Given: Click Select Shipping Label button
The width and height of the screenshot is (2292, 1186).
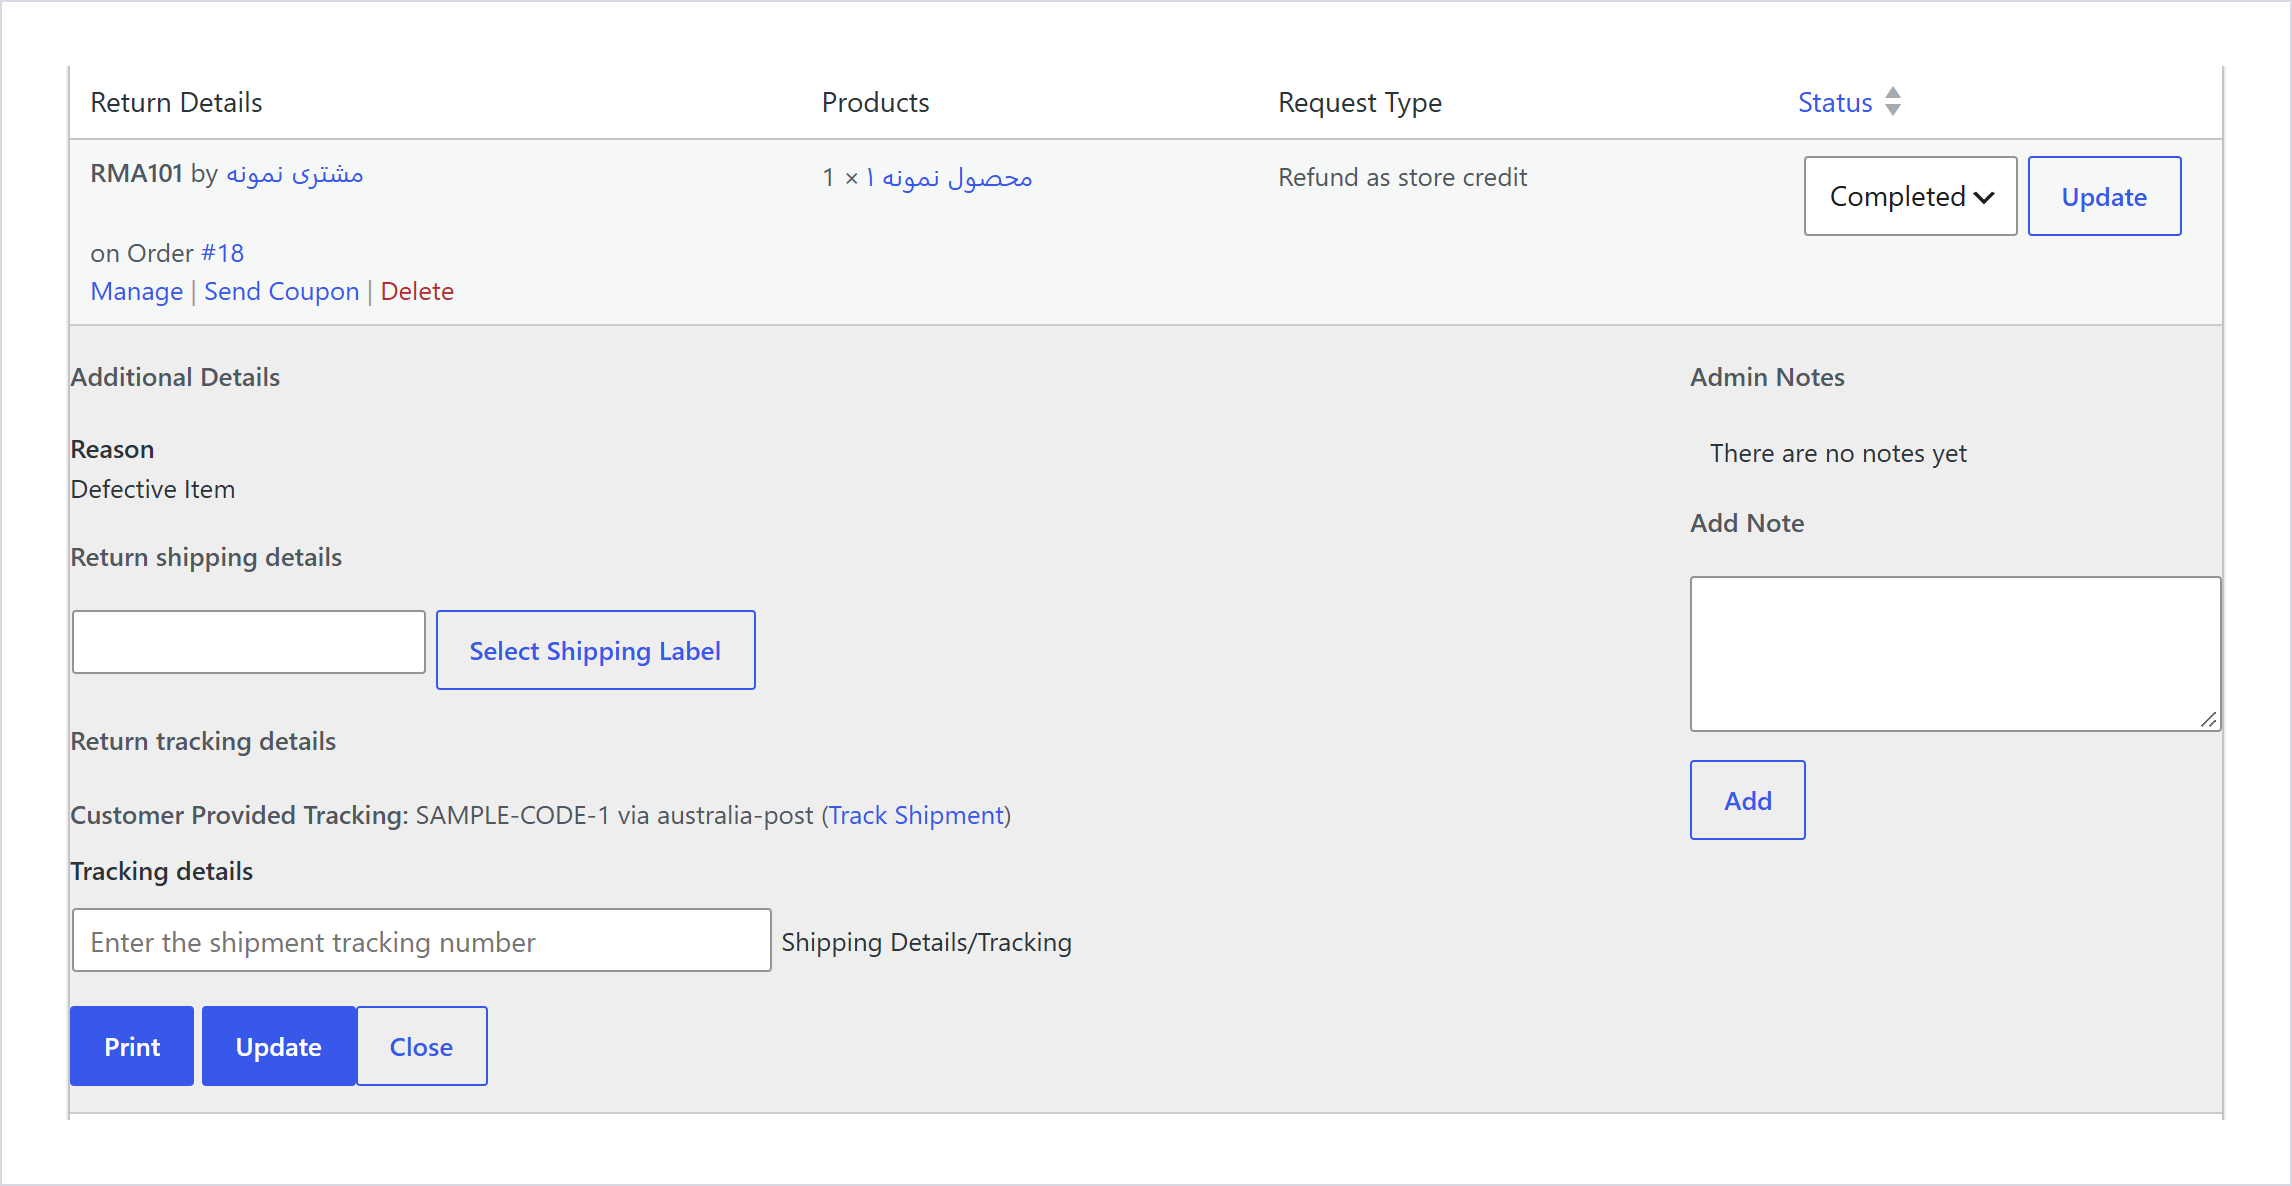Looking at the screenshot, I should (595, 650).
